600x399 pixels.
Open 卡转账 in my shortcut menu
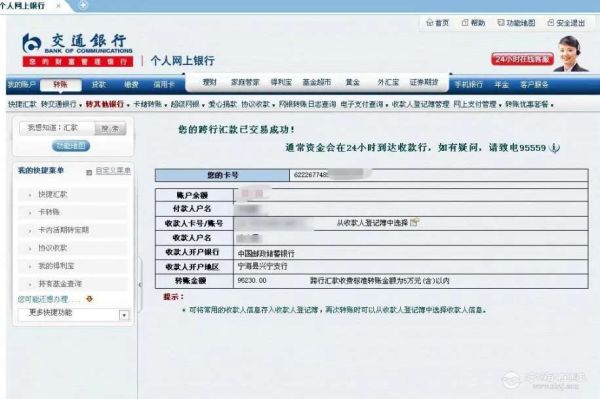pyautogui.click(x=49, y=212)
